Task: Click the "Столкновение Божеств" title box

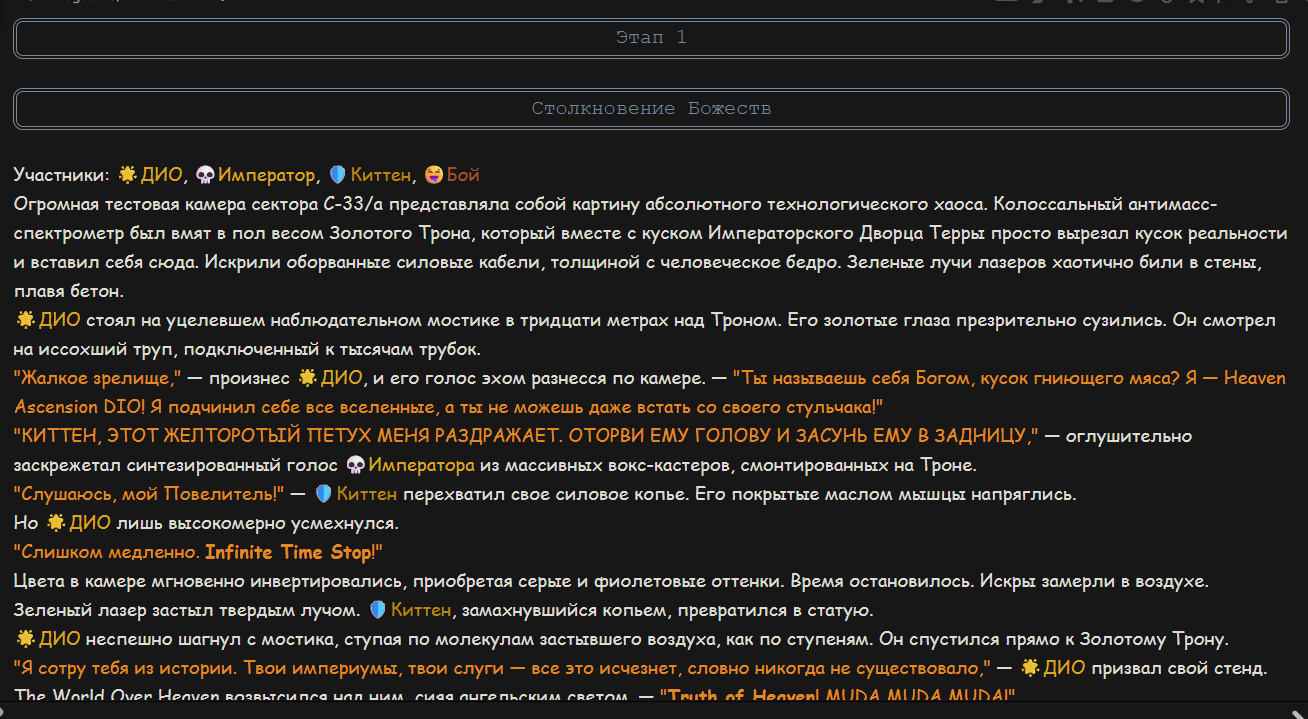Action: pyautogui.click(x=651, y=109)
